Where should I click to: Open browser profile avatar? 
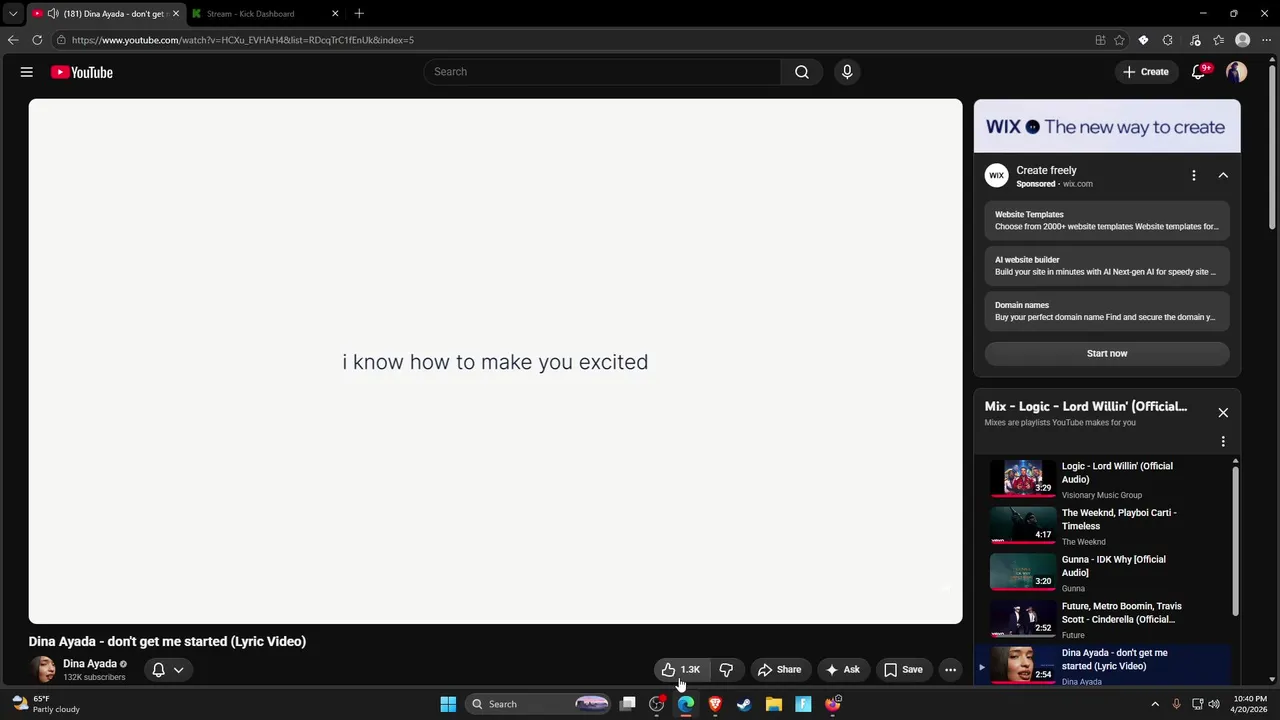click(x=1243, y=40)
